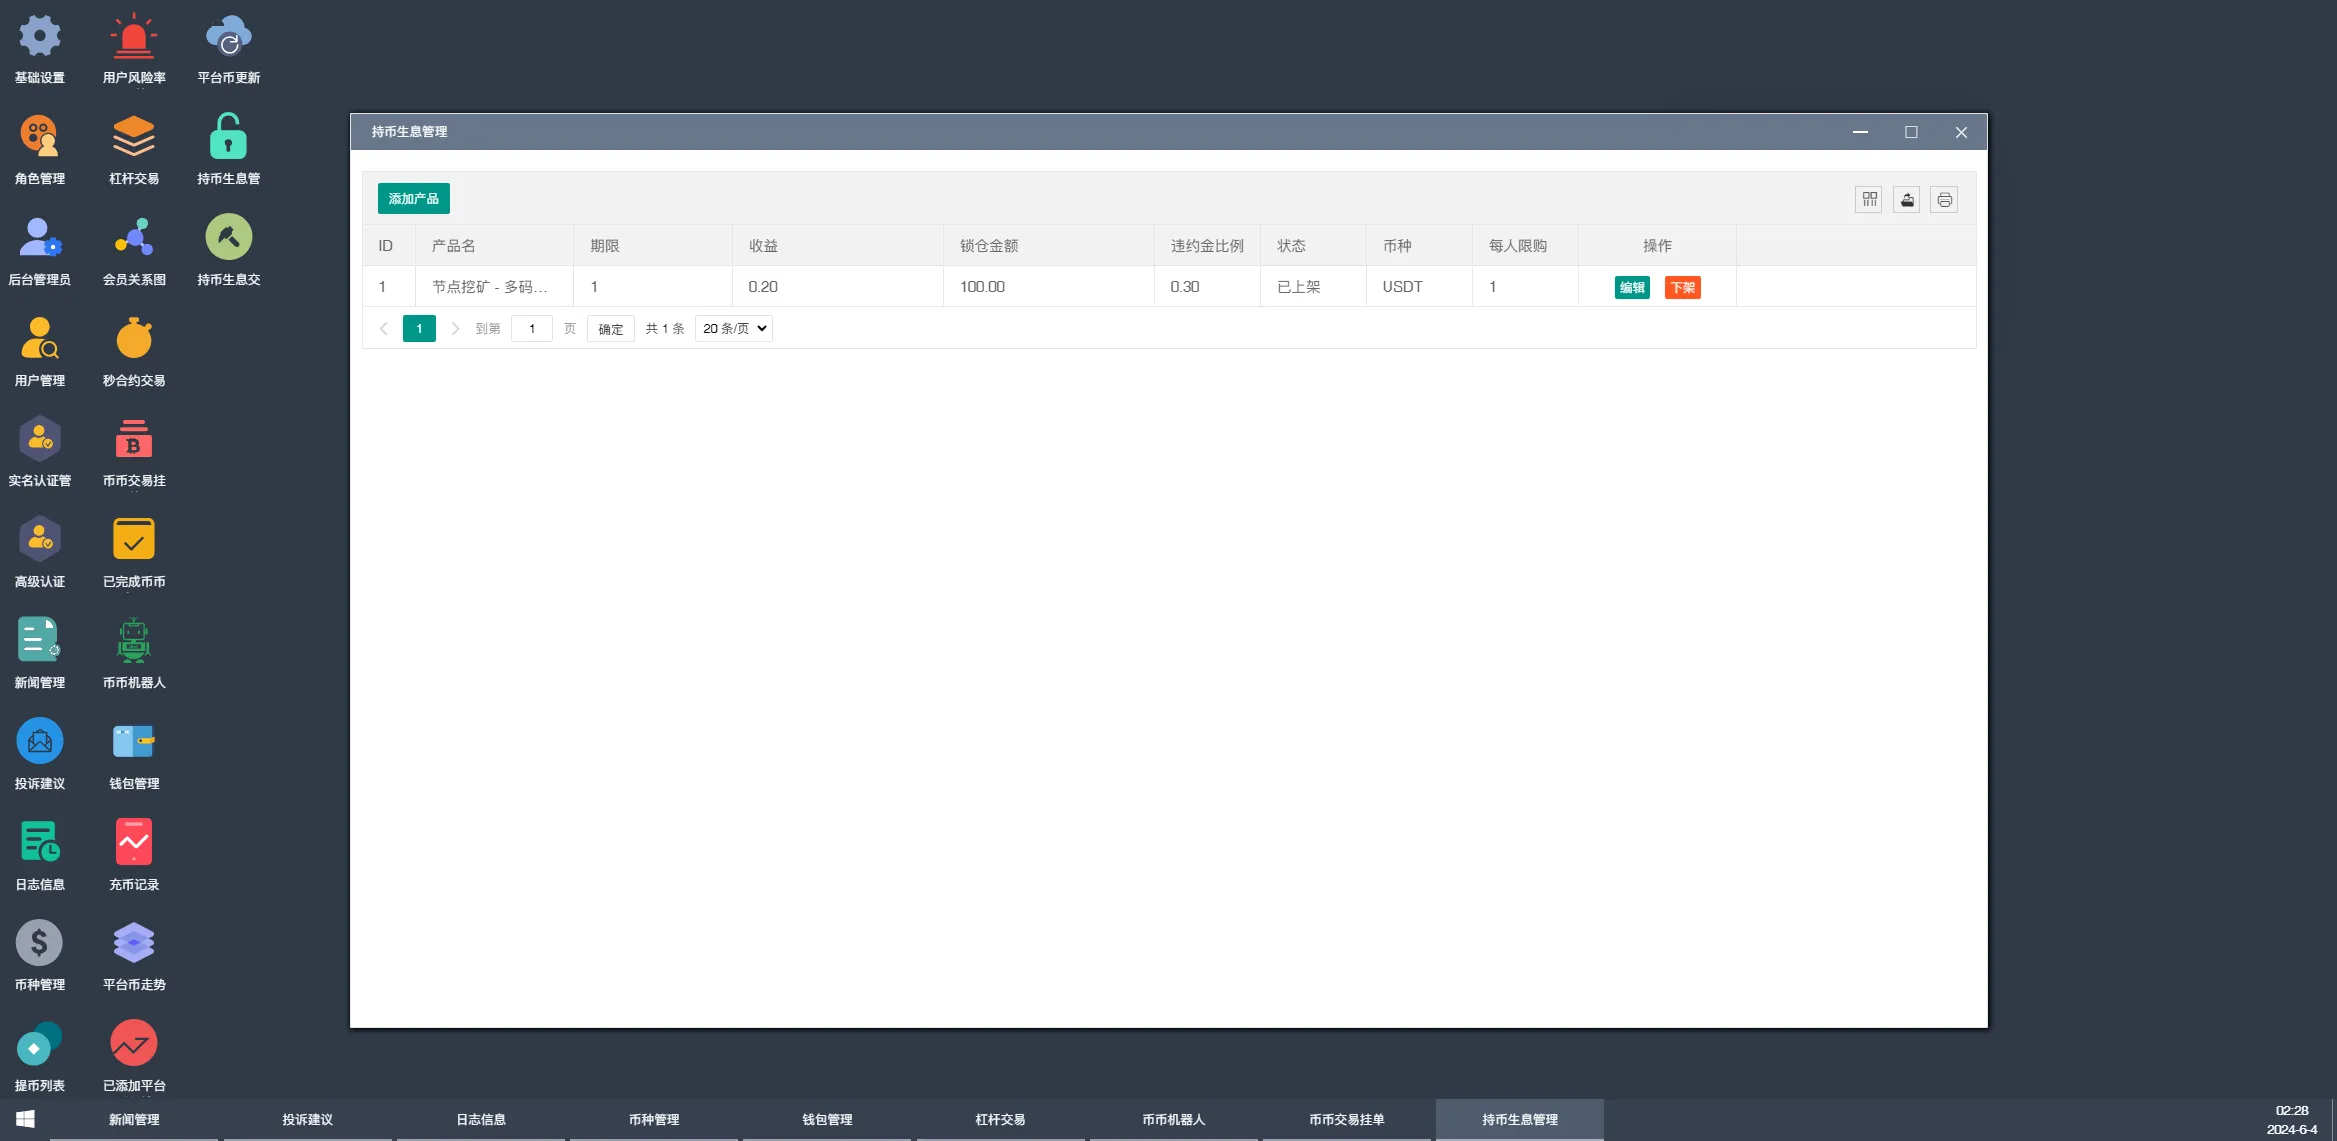Image resolution: width=2337 pixels, height=1141 pixels.
Task: Click the orange 下架 button
Action: 1683,288
